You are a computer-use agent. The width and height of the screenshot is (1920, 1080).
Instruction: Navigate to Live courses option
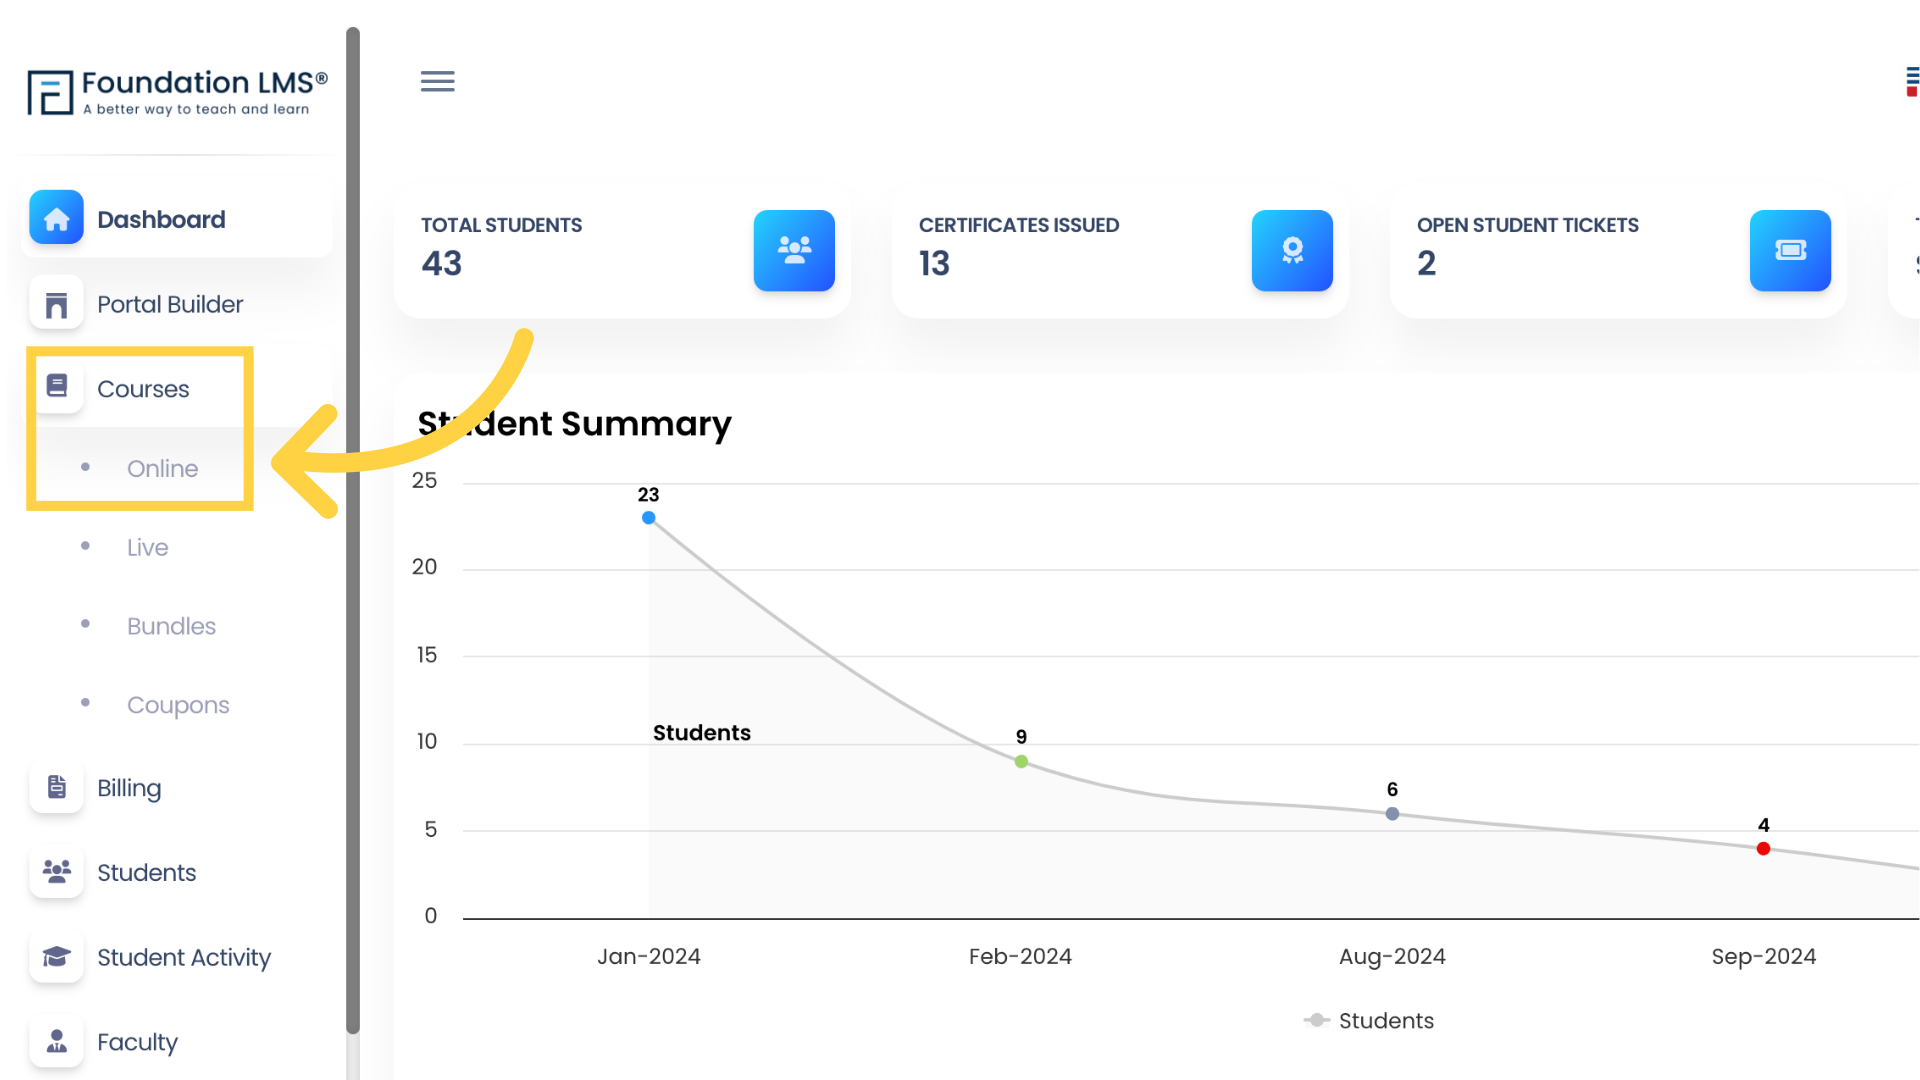[x=148, y=546]
